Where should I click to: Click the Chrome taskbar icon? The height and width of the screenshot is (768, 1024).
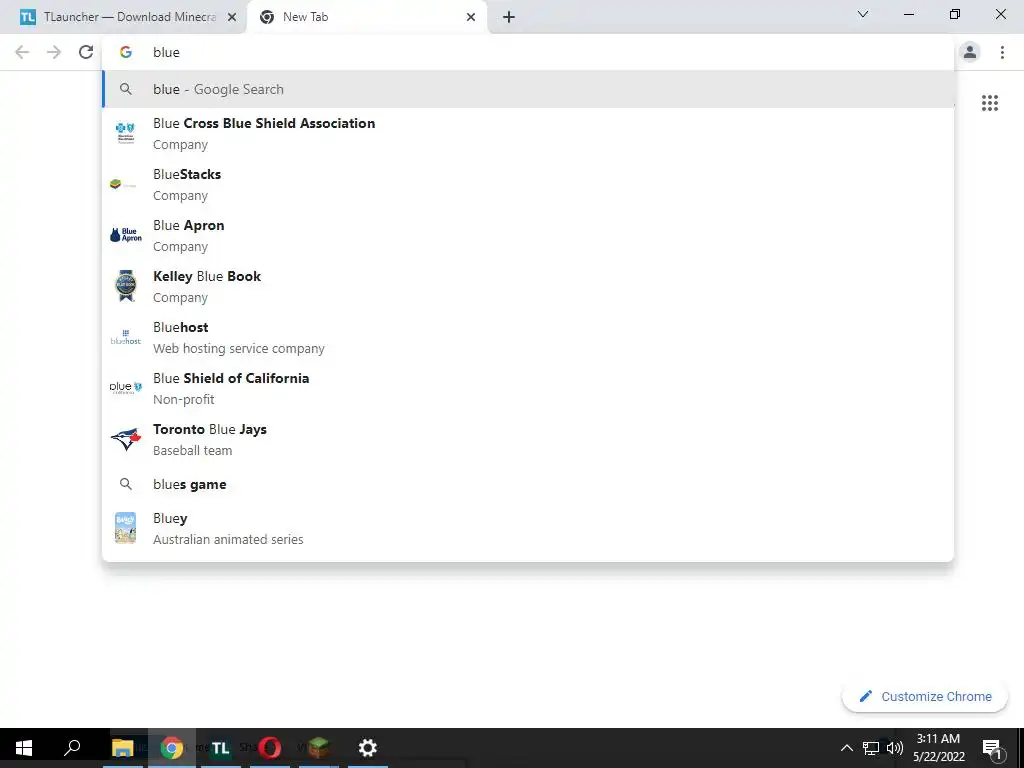pos(172,748)
